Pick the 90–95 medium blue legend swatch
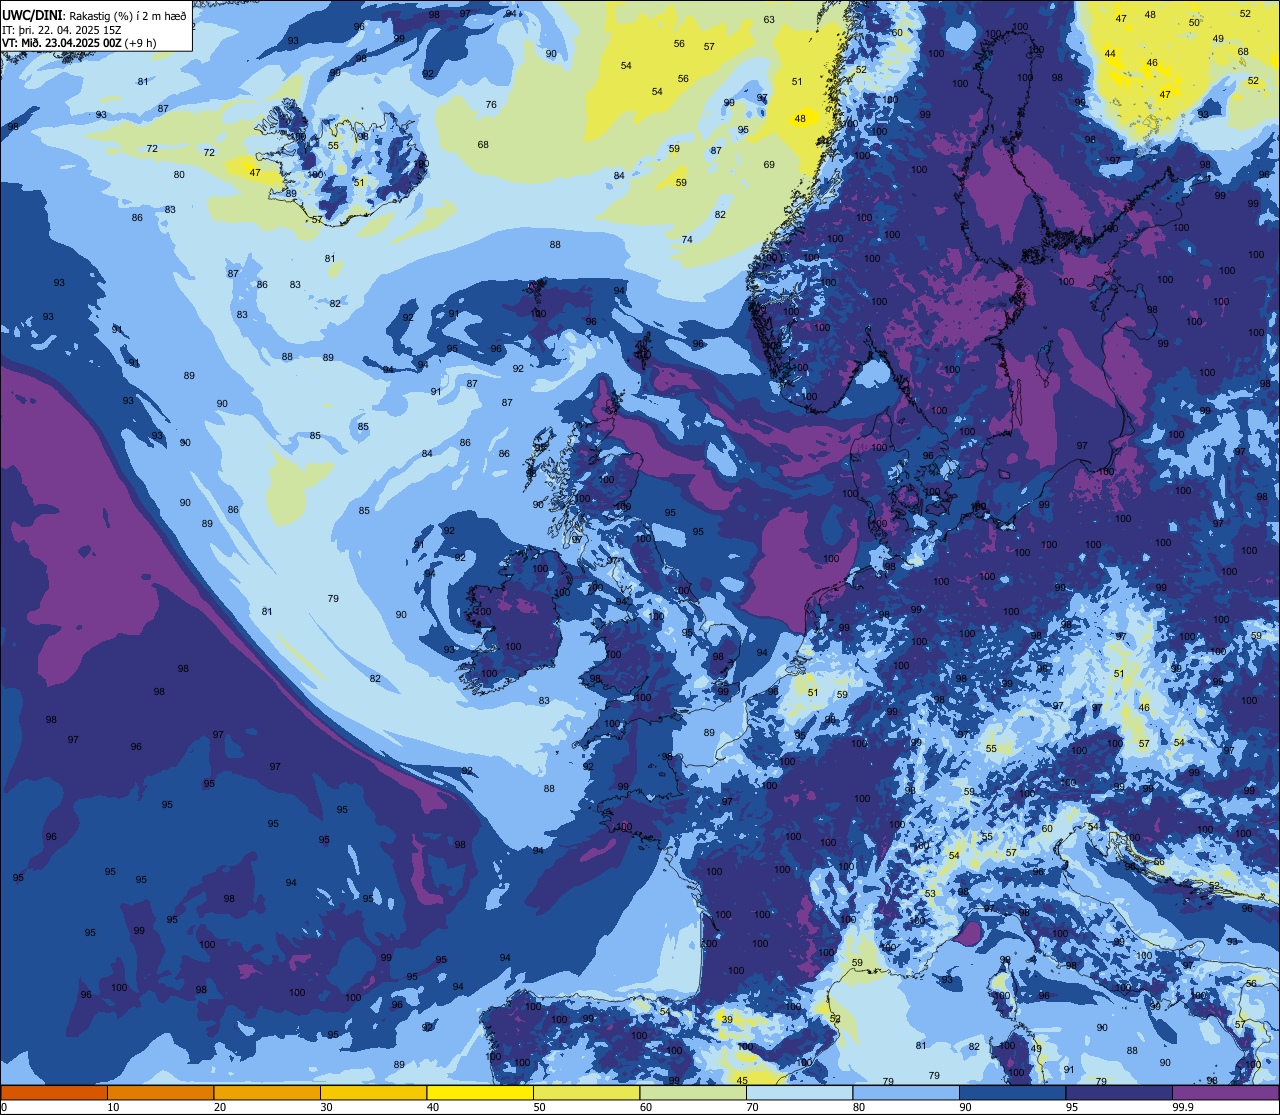The width and height of the screenshot is (1280, 1115). [x=1012, y=1092]
